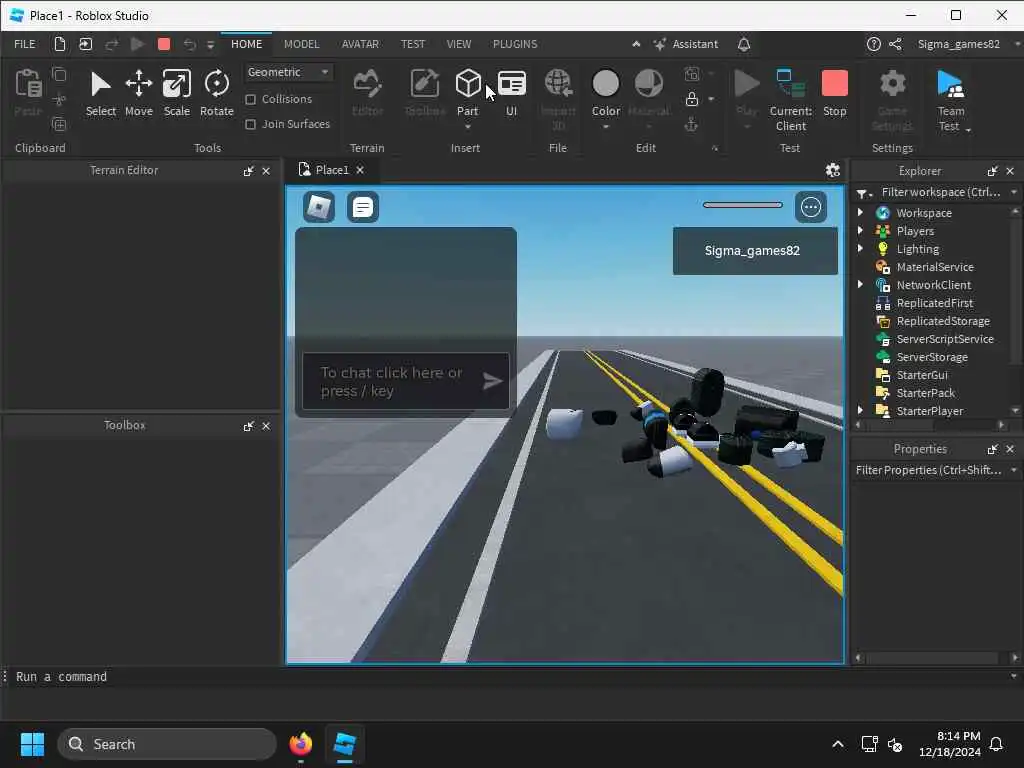Select the Select tool
Image resolution: width=1024 pixels, height=768 pixels.
(101, 93)
